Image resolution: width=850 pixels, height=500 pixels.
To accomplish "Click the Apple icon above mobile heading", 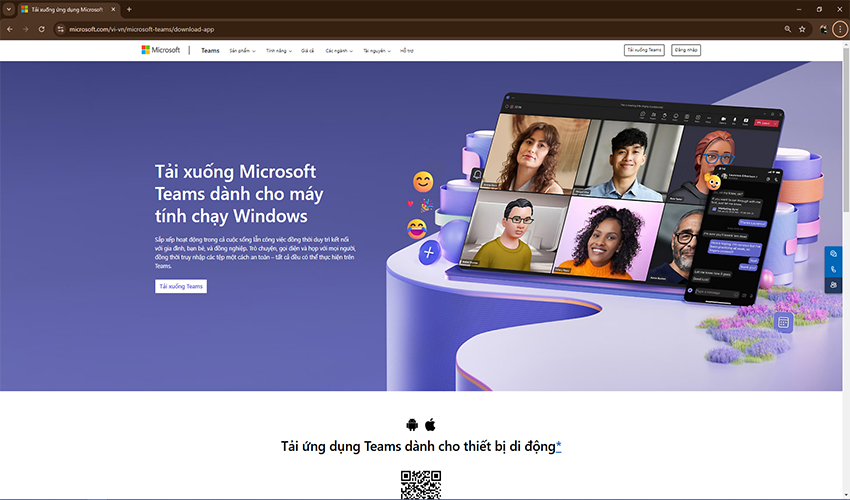I will 430,424.
